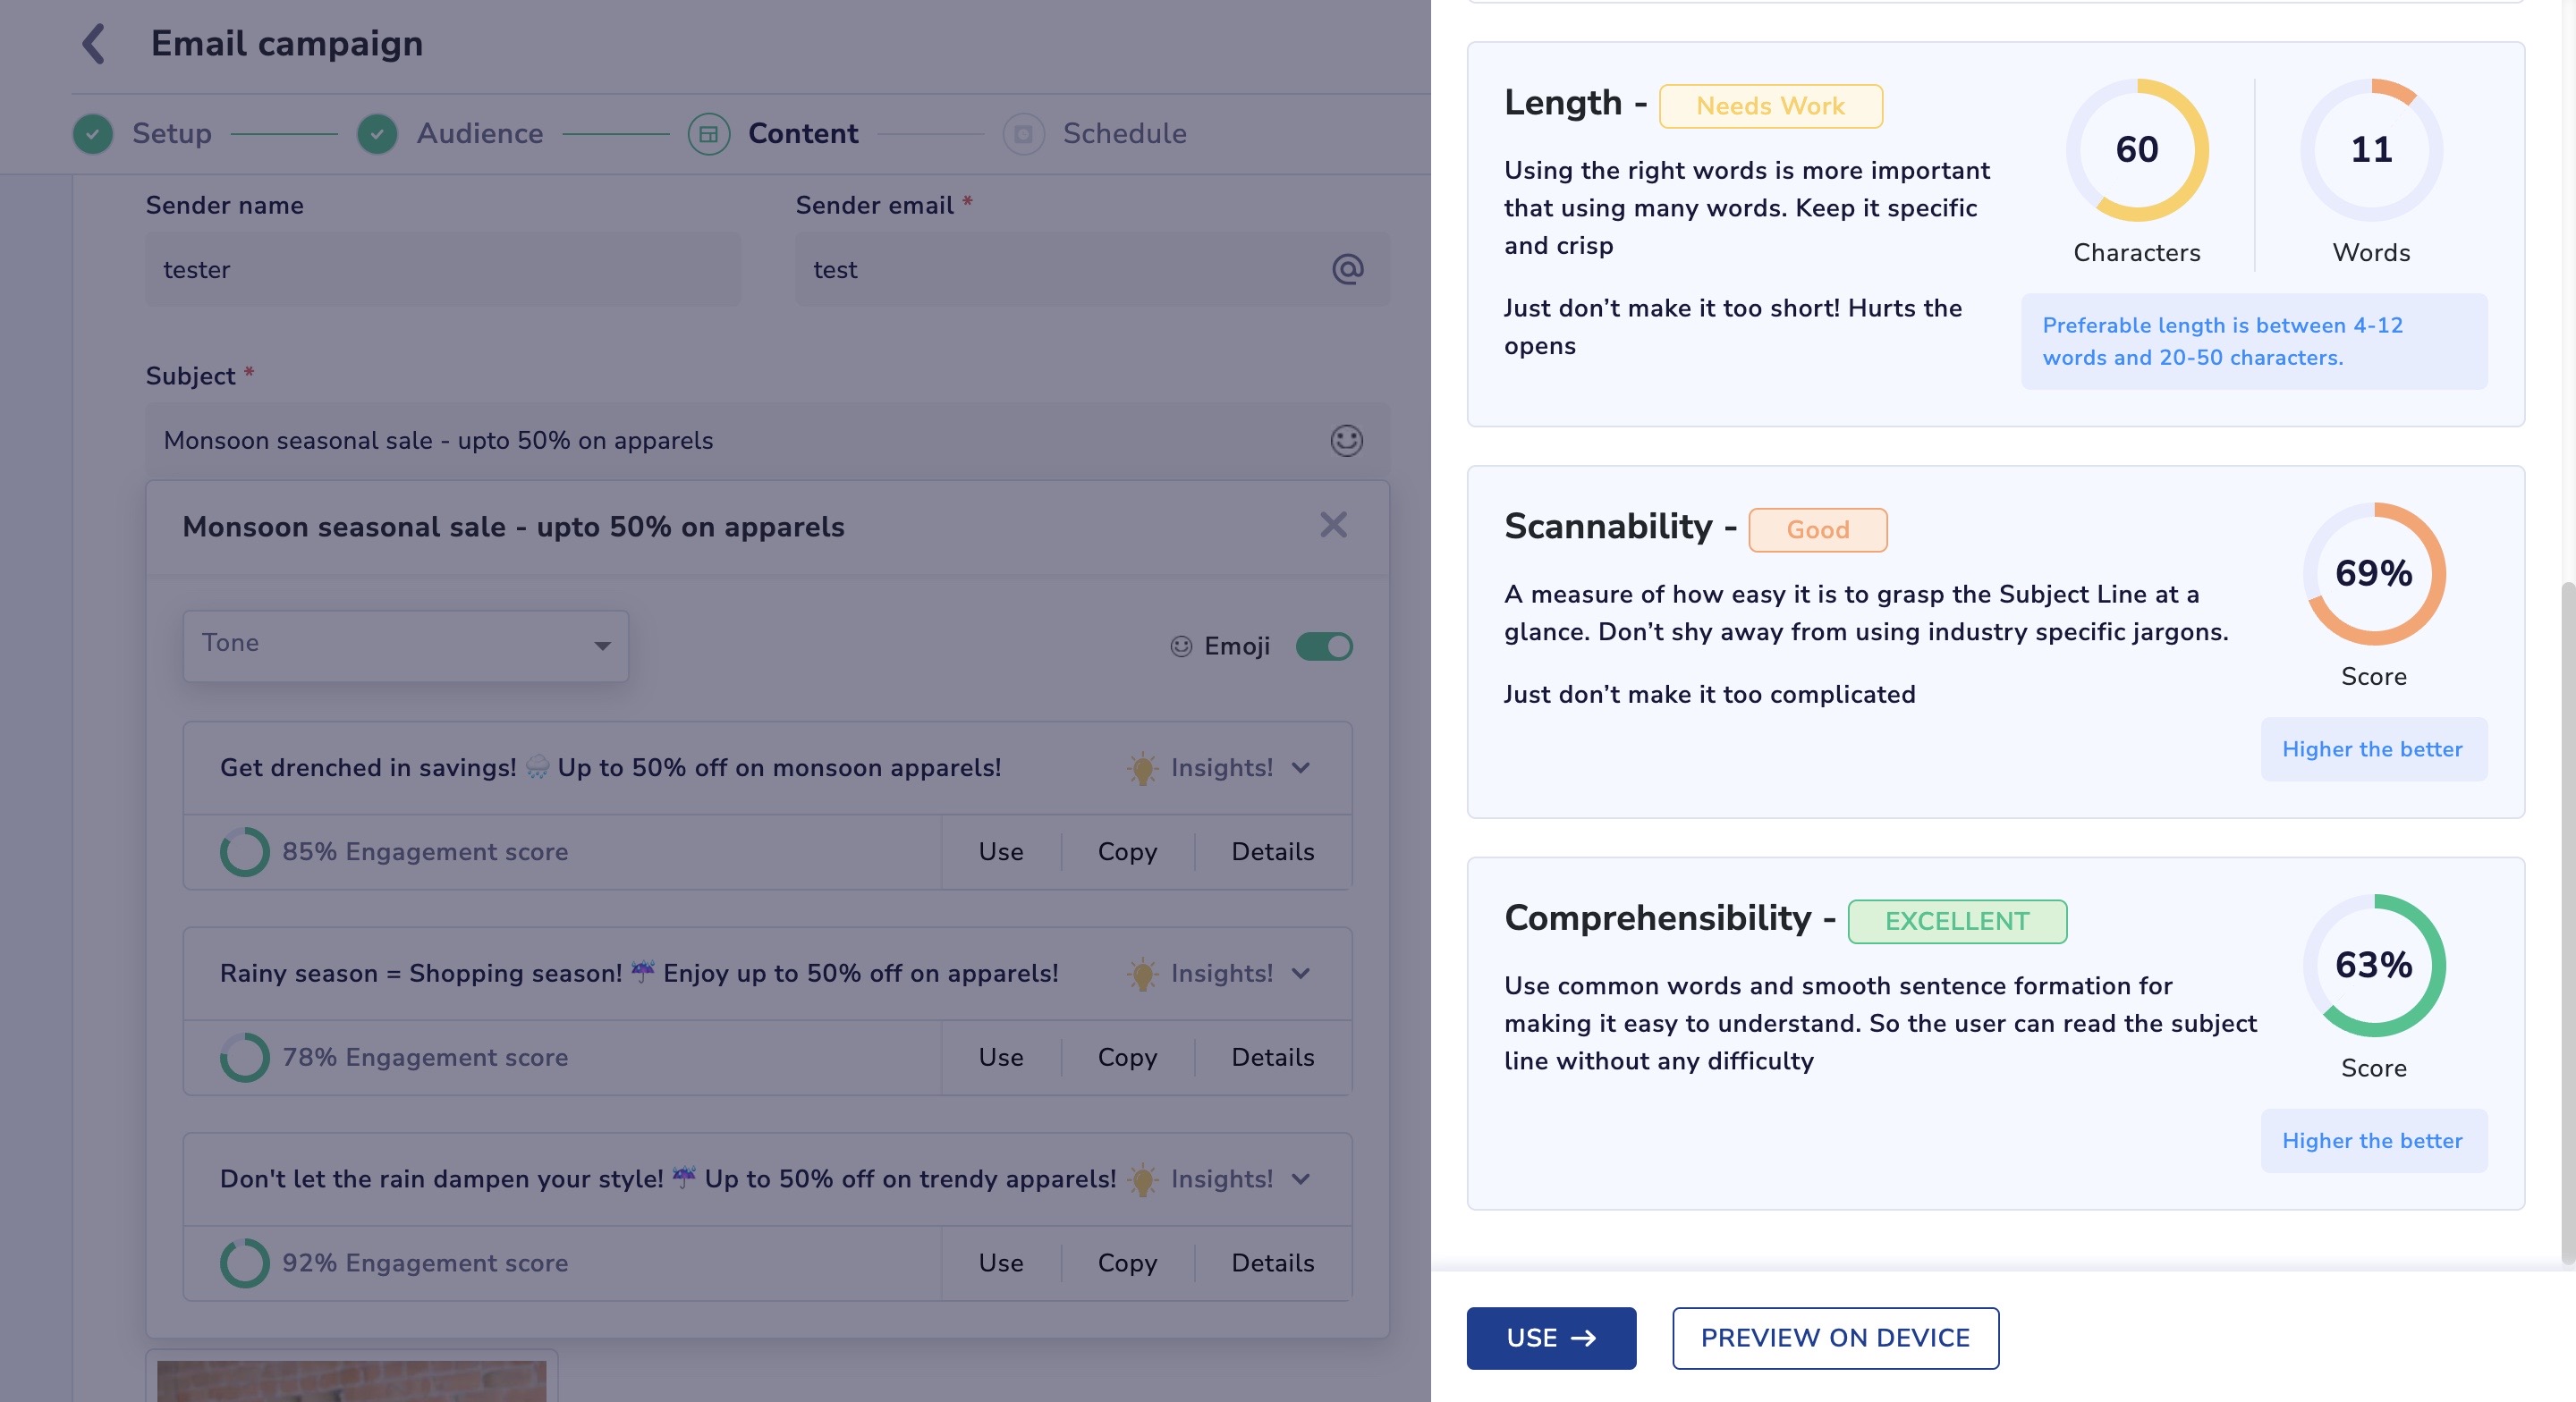Screen dimensions: 2576x1402
Task: Close the subject suggestions panel
Action: (x=1333, y=525)
